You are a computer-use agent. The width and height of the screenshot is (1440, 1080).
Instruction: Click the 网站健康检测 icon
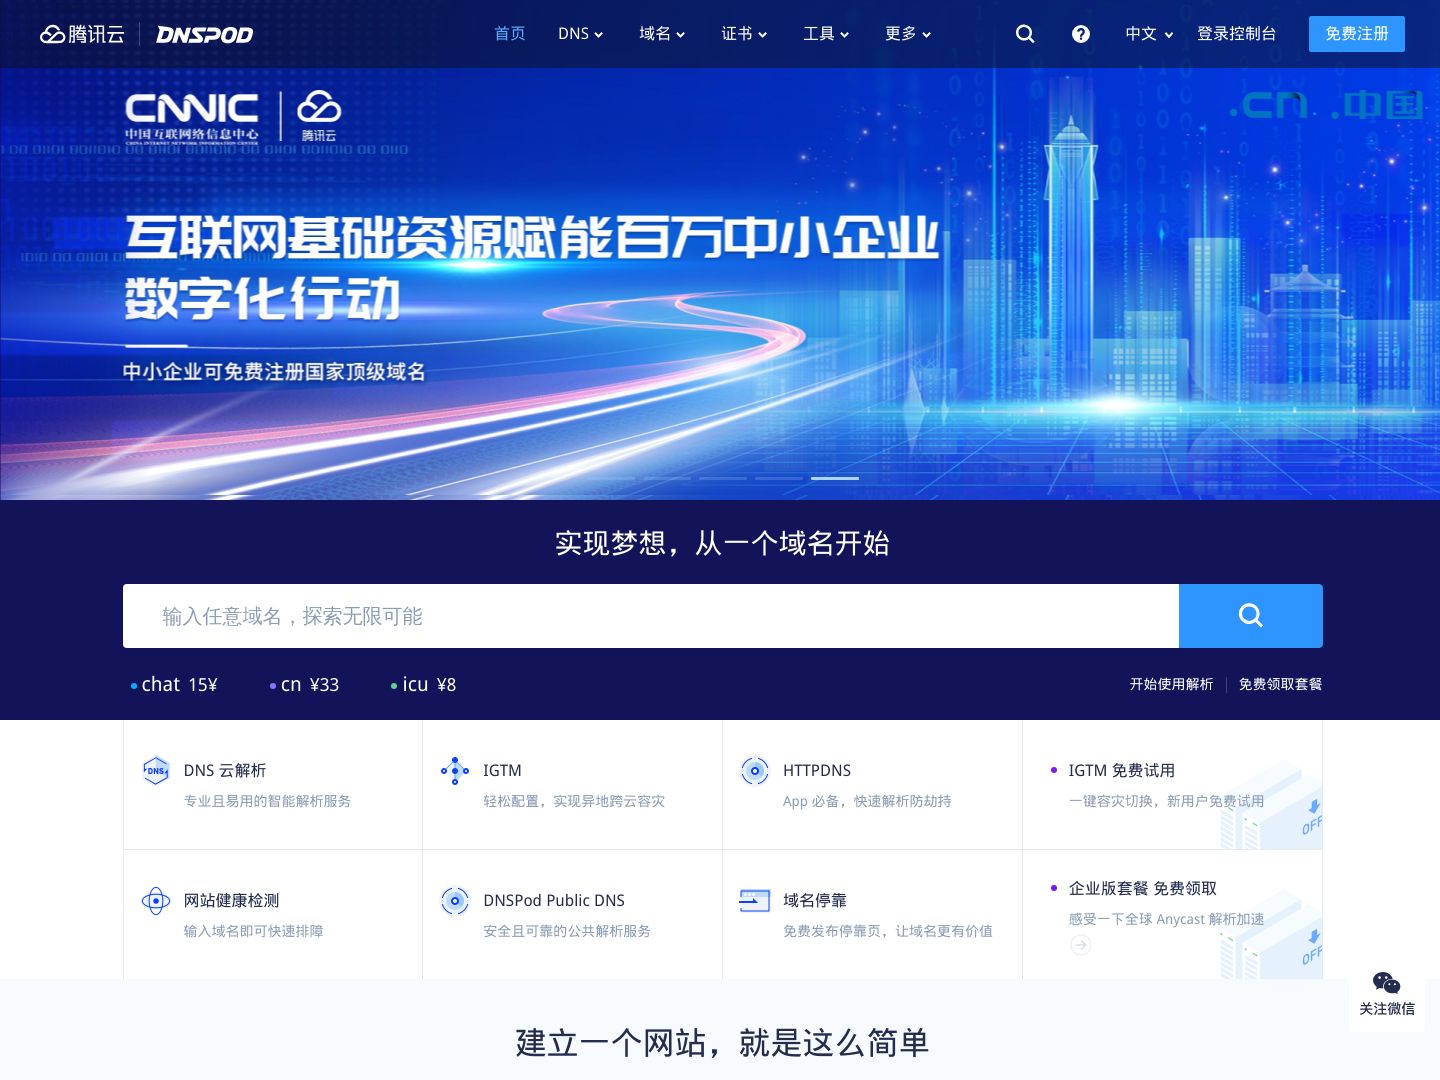click(x=156, y=901)
